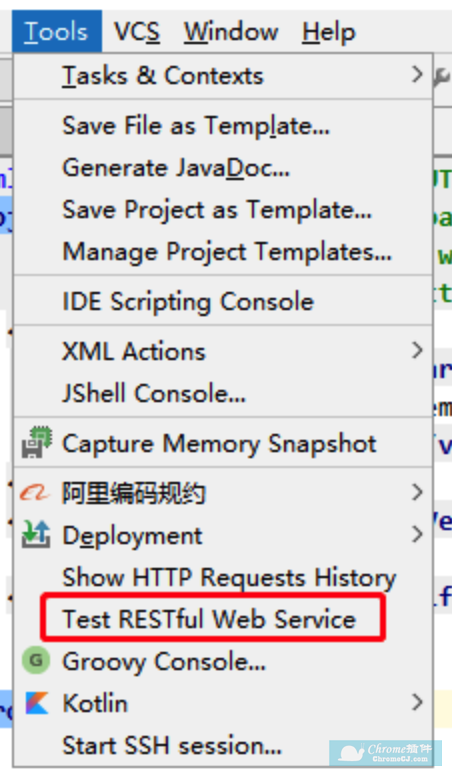The height and width of the screenshot is (776, 452).
Task: Open XML Actions submenu
Action: coord(223,352)
